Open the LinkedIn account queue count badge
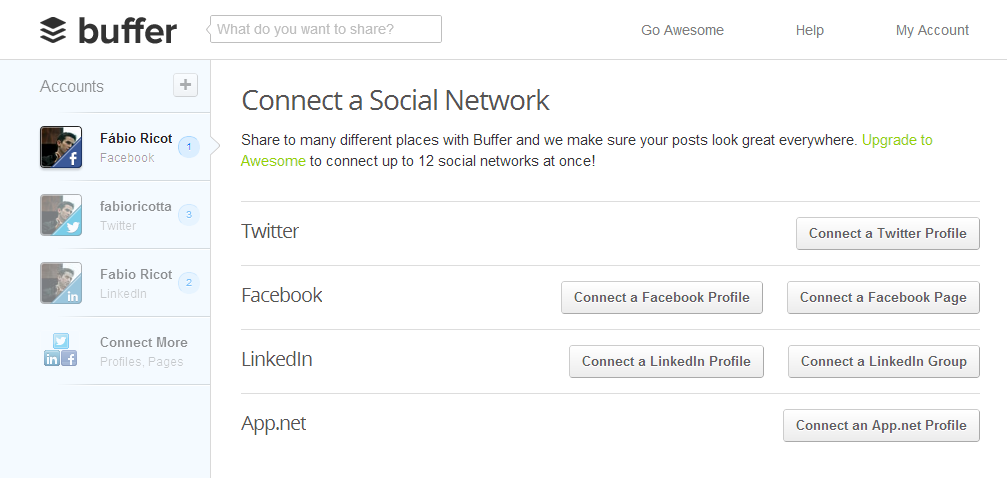 [188, 282]
